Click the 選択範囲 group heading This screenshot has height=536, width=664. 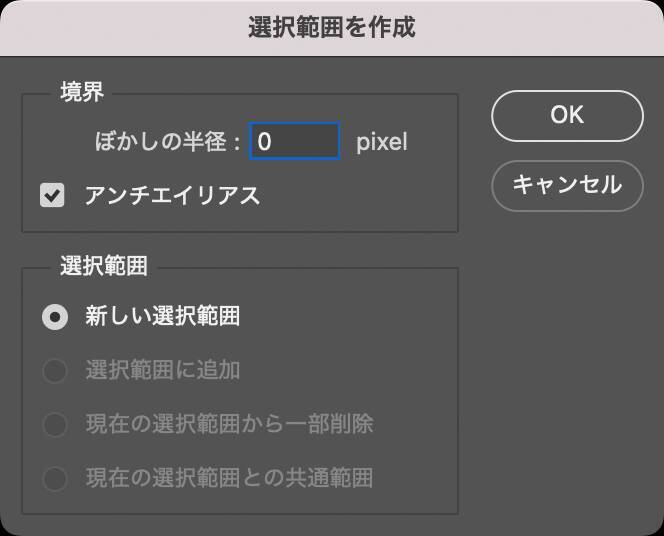tap(104, 266)
